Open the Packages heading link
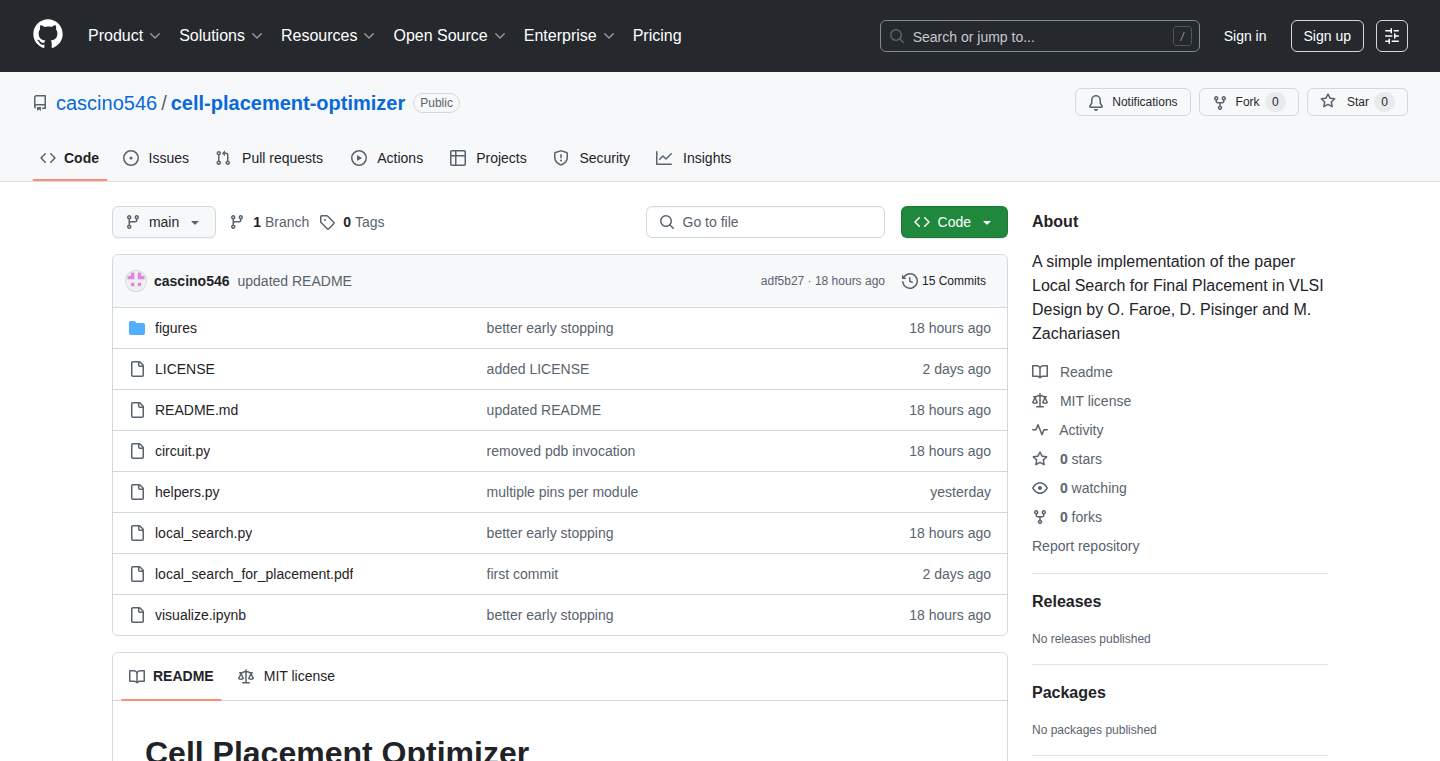Screen dimensions: 1440x761 (1069, 693)
